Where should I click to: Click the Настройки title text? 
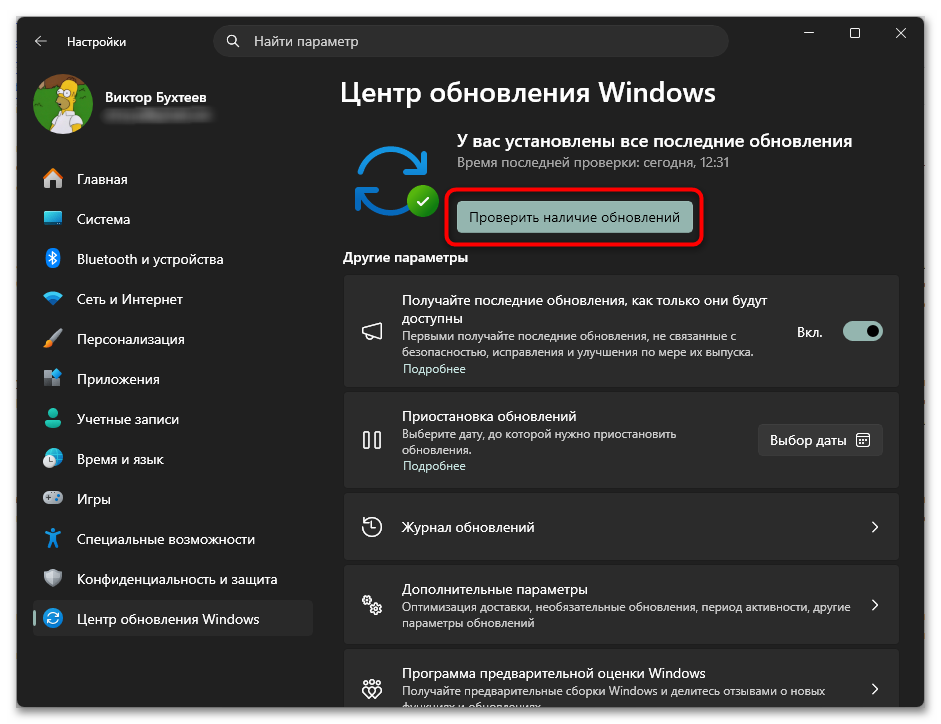(x=97, y=41)
